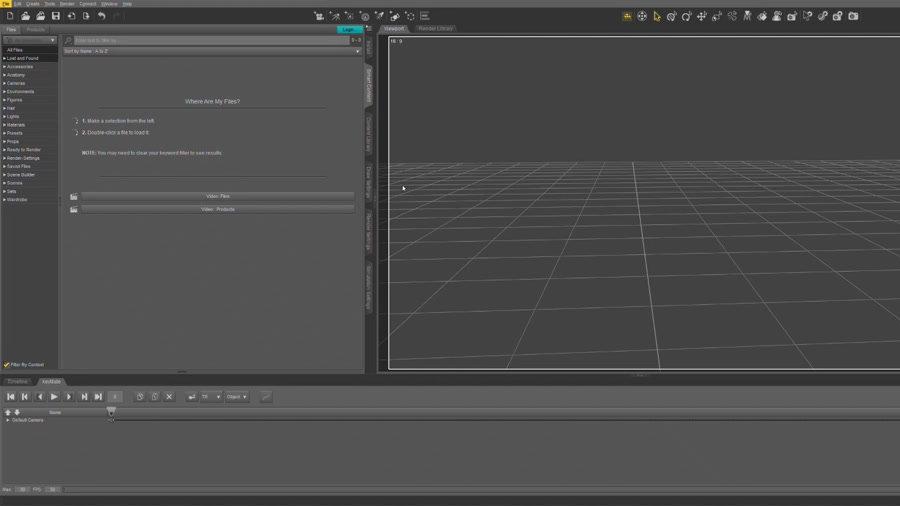Click the Video: Products button

(x=218, y=209)
